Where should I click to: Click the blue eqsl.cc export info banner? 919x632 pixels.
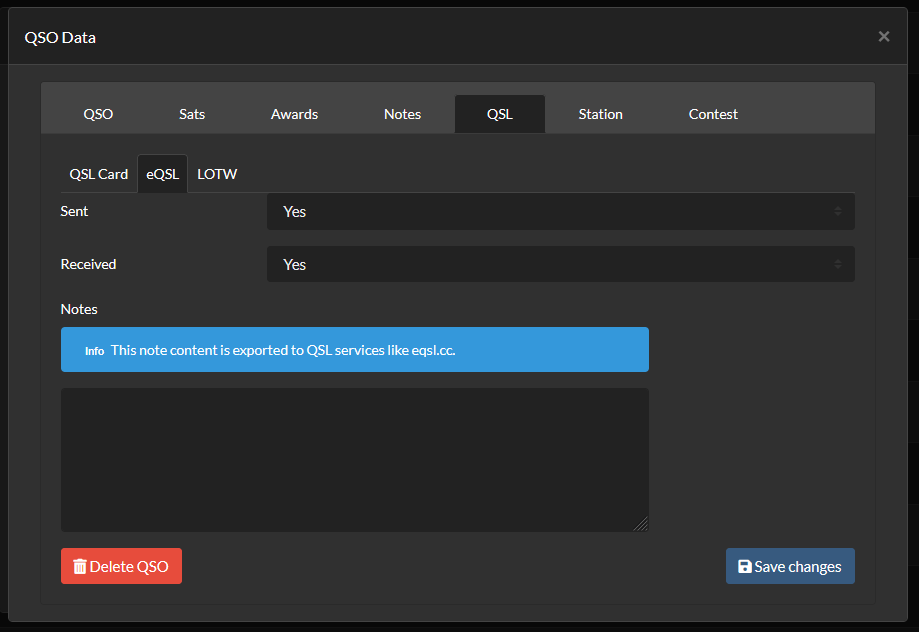355,349
